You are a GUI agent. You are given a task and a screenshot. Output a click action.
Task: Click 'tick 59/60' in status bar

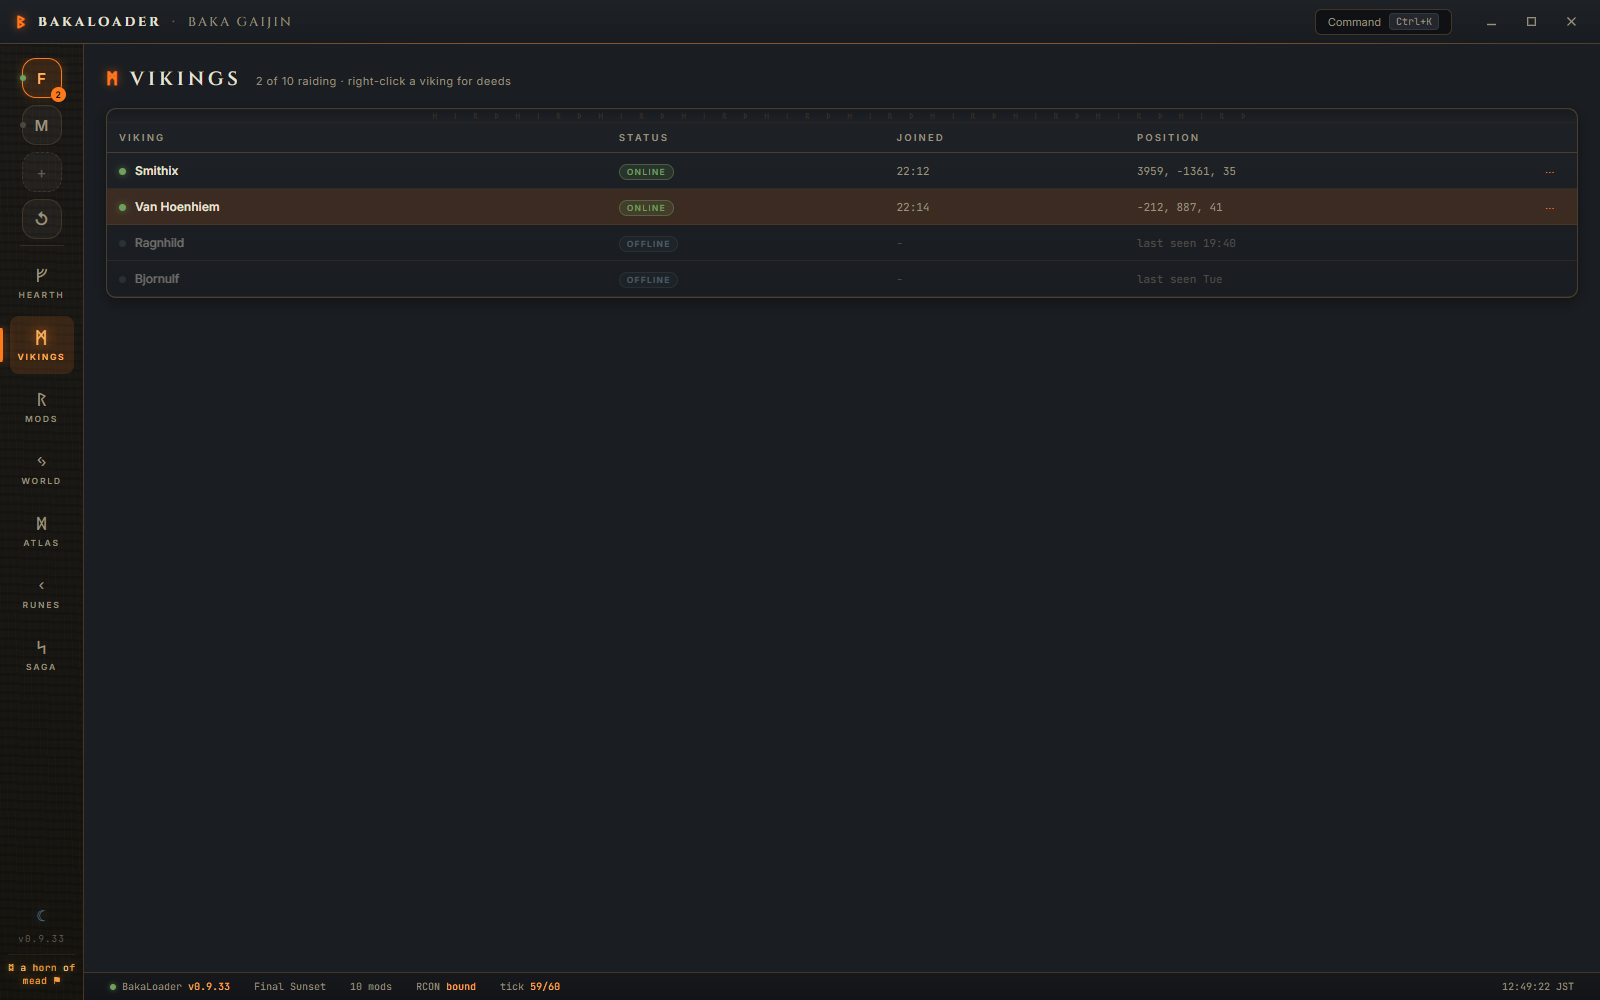(530, 987)
